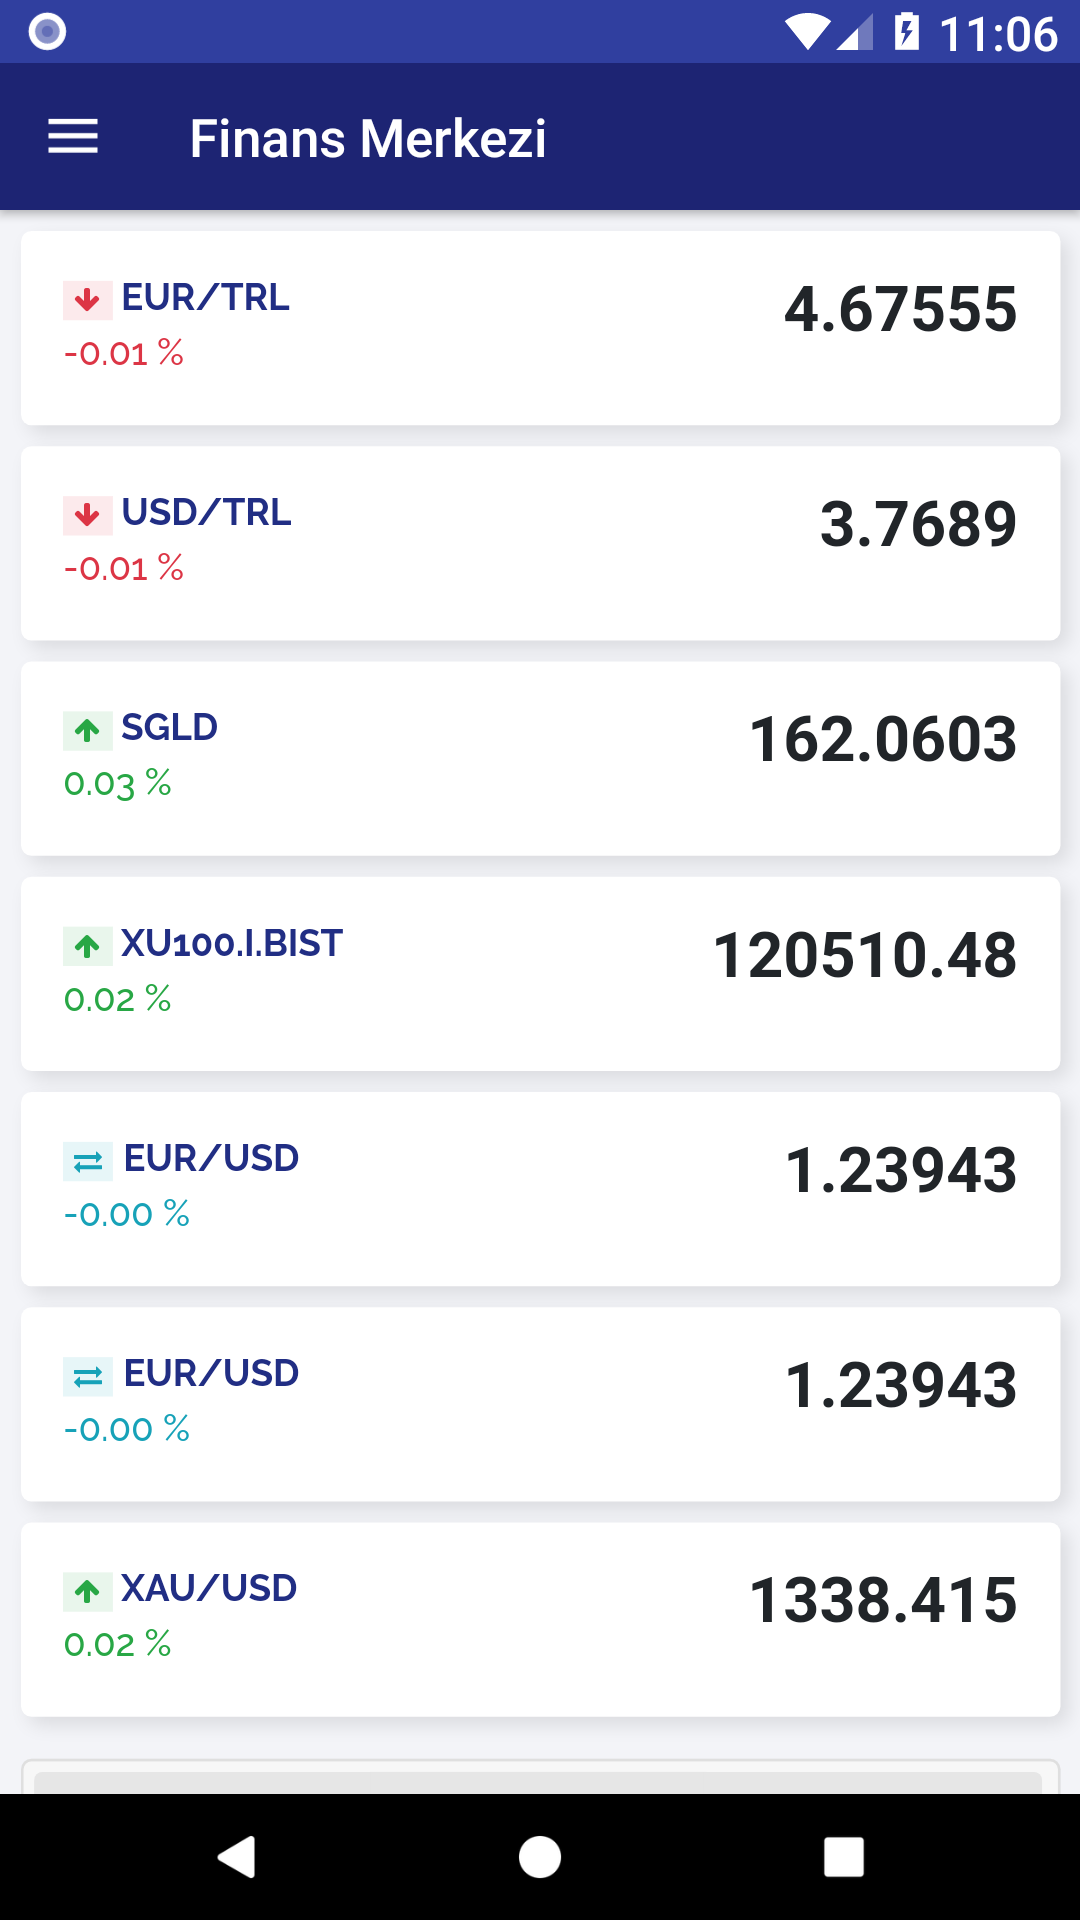Select the SGLD price value 162.0603
Screen dimensions: 1080x1920
(x=883, y=739)
